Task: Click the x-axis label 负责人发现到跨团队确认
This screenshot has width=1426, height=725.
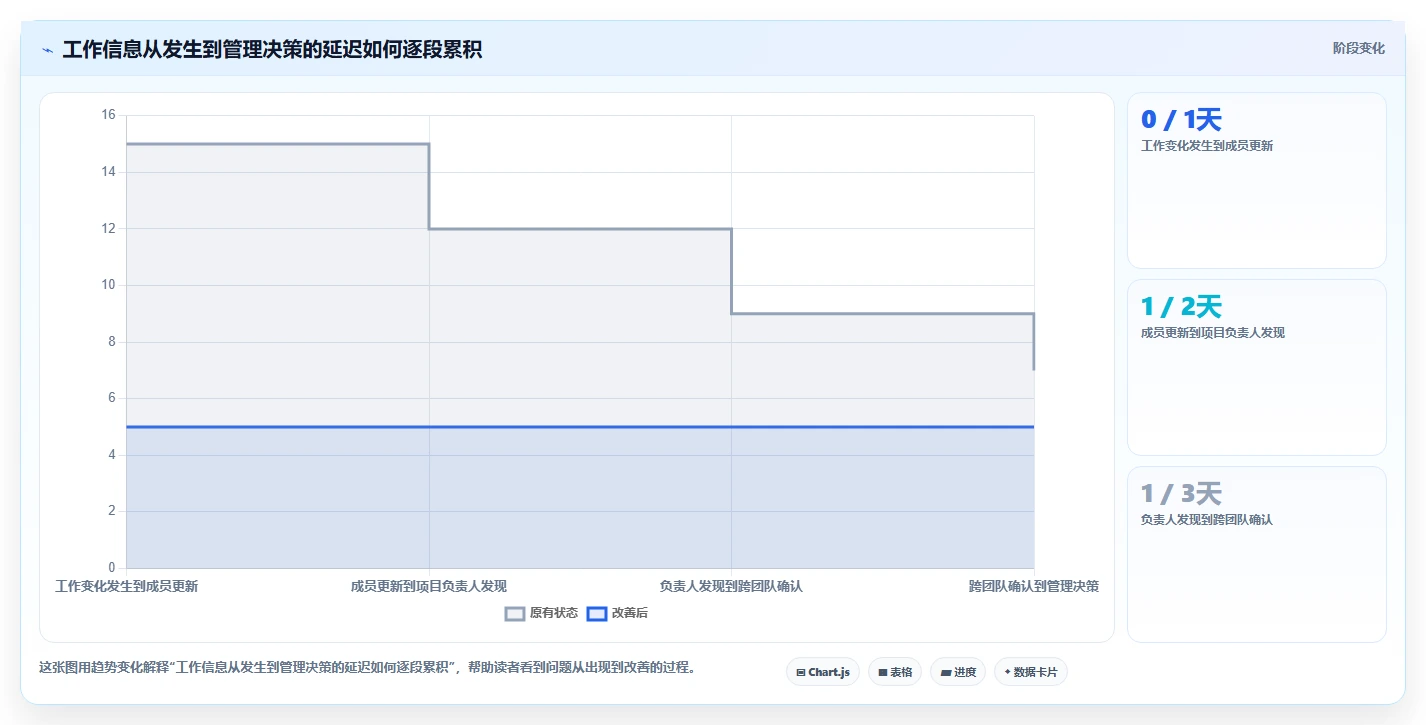Action: pos(731,586)
